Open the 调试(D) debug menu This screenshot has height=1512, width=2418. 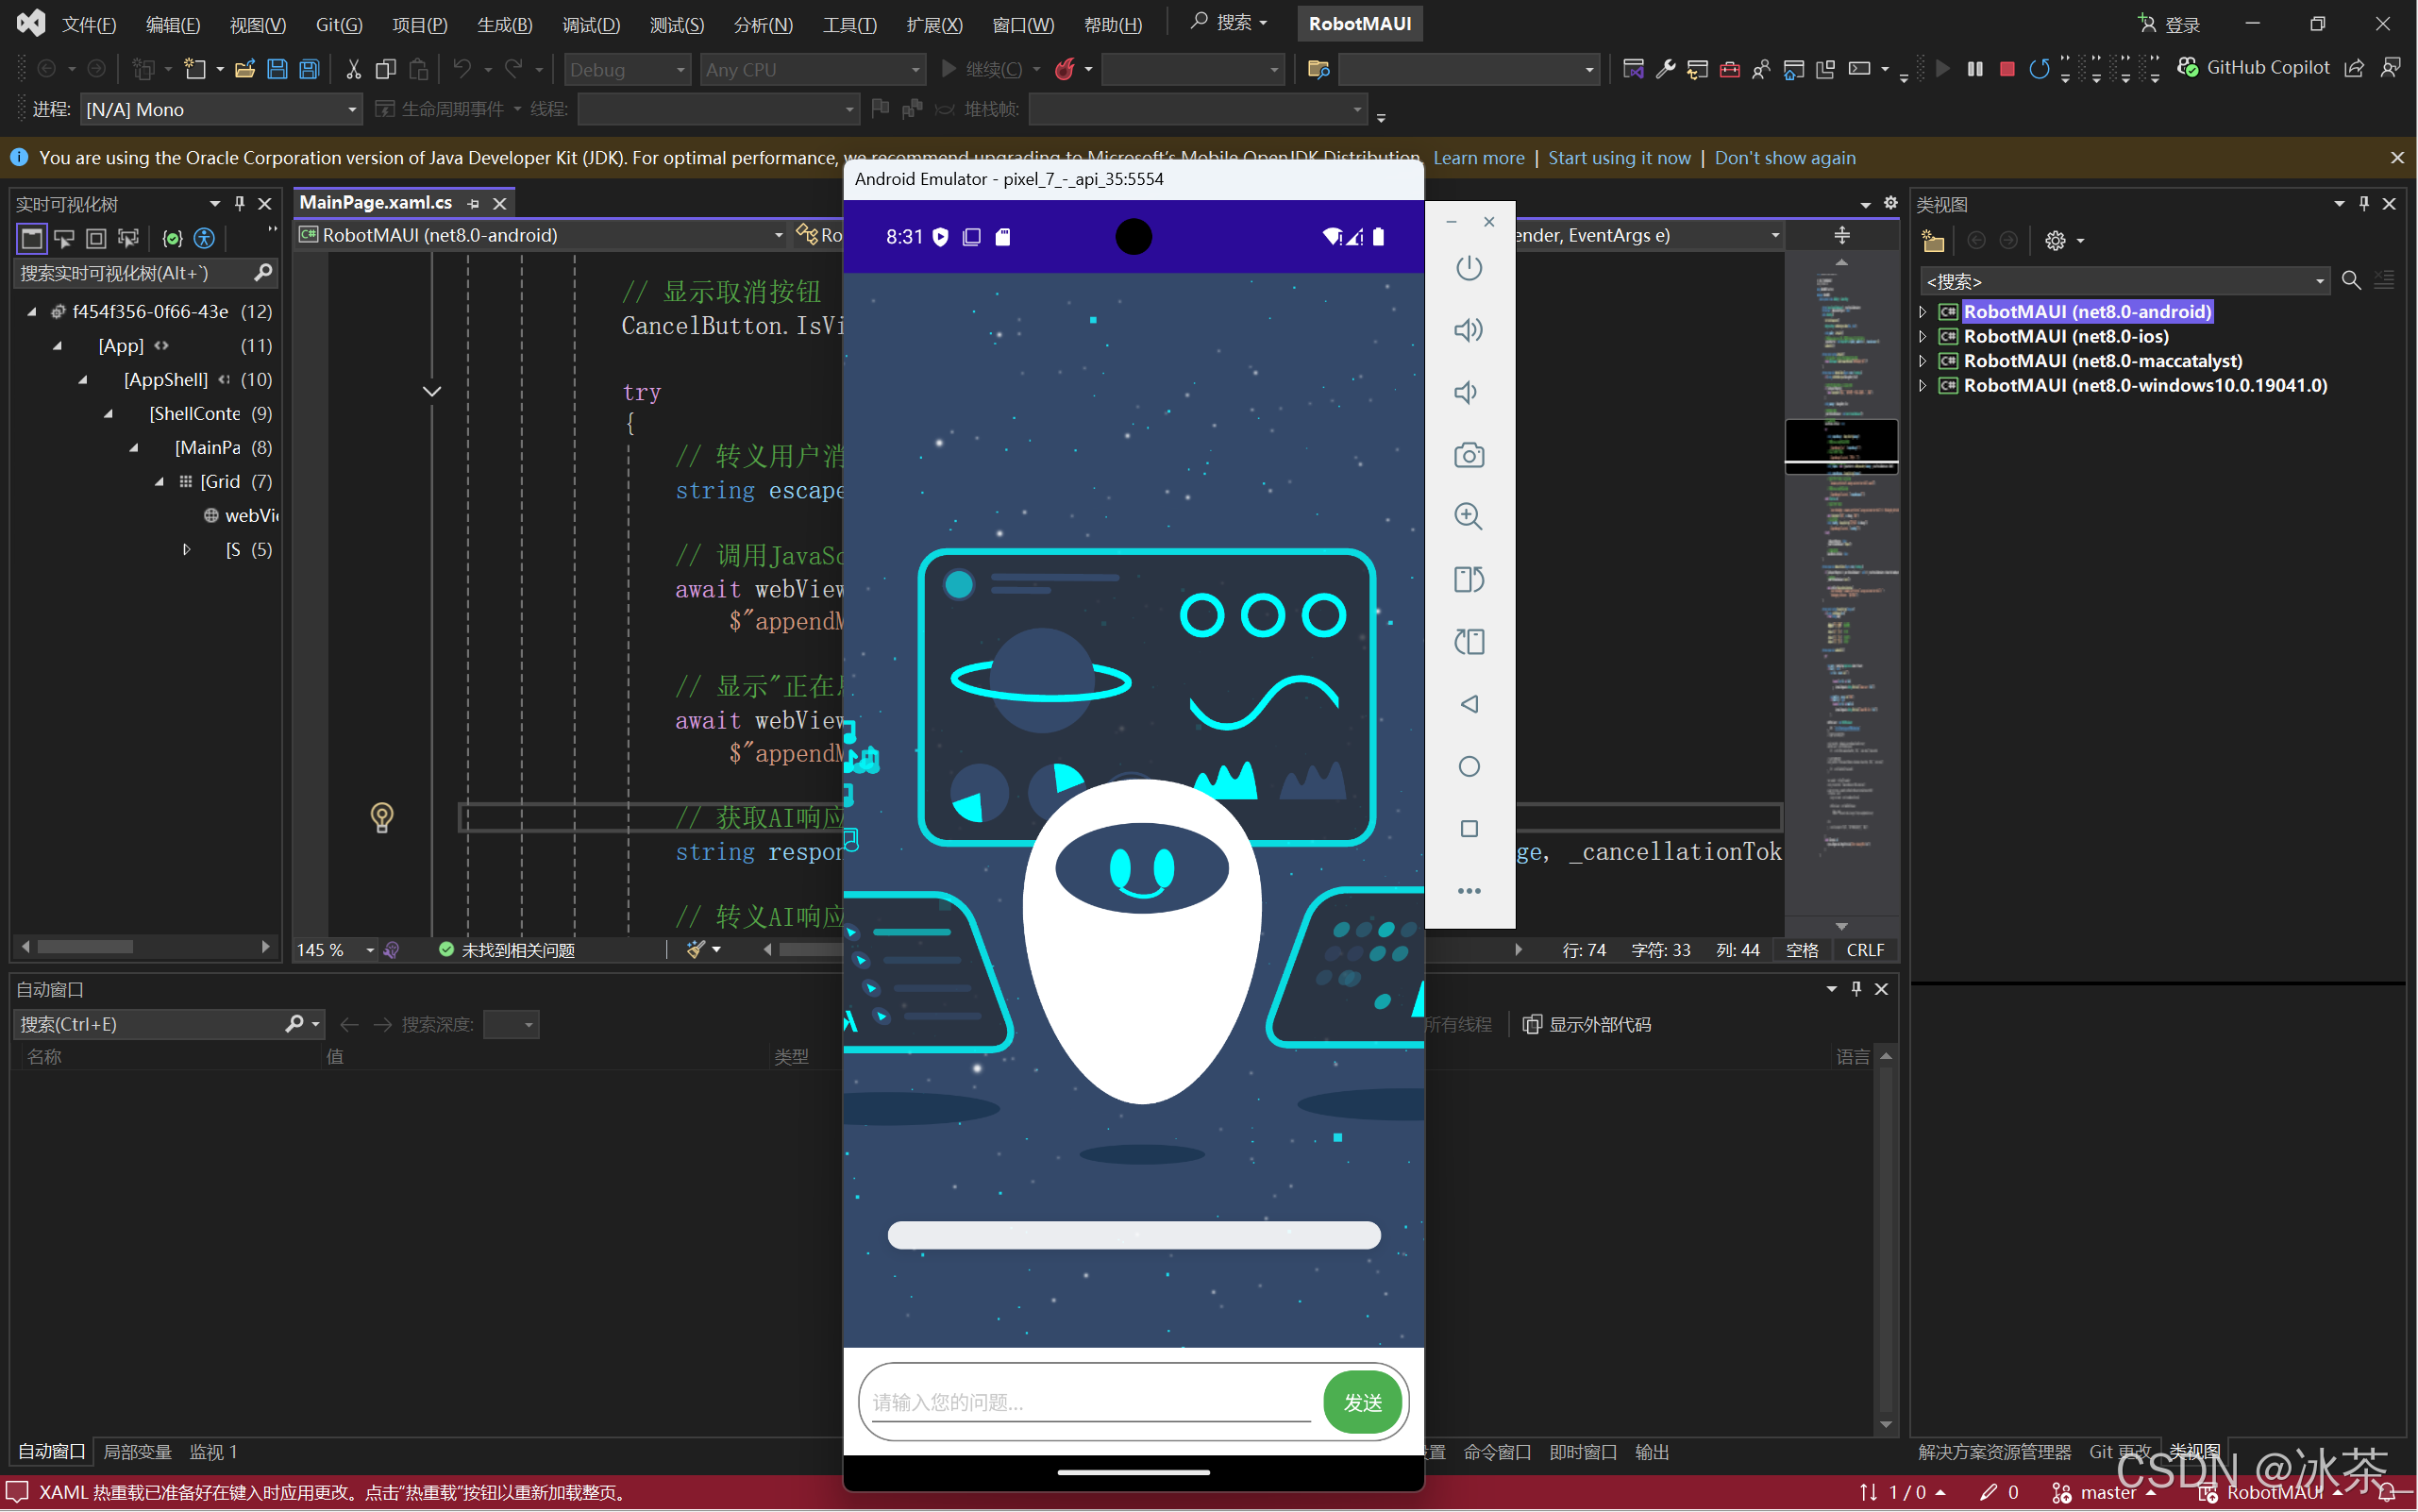591,24
